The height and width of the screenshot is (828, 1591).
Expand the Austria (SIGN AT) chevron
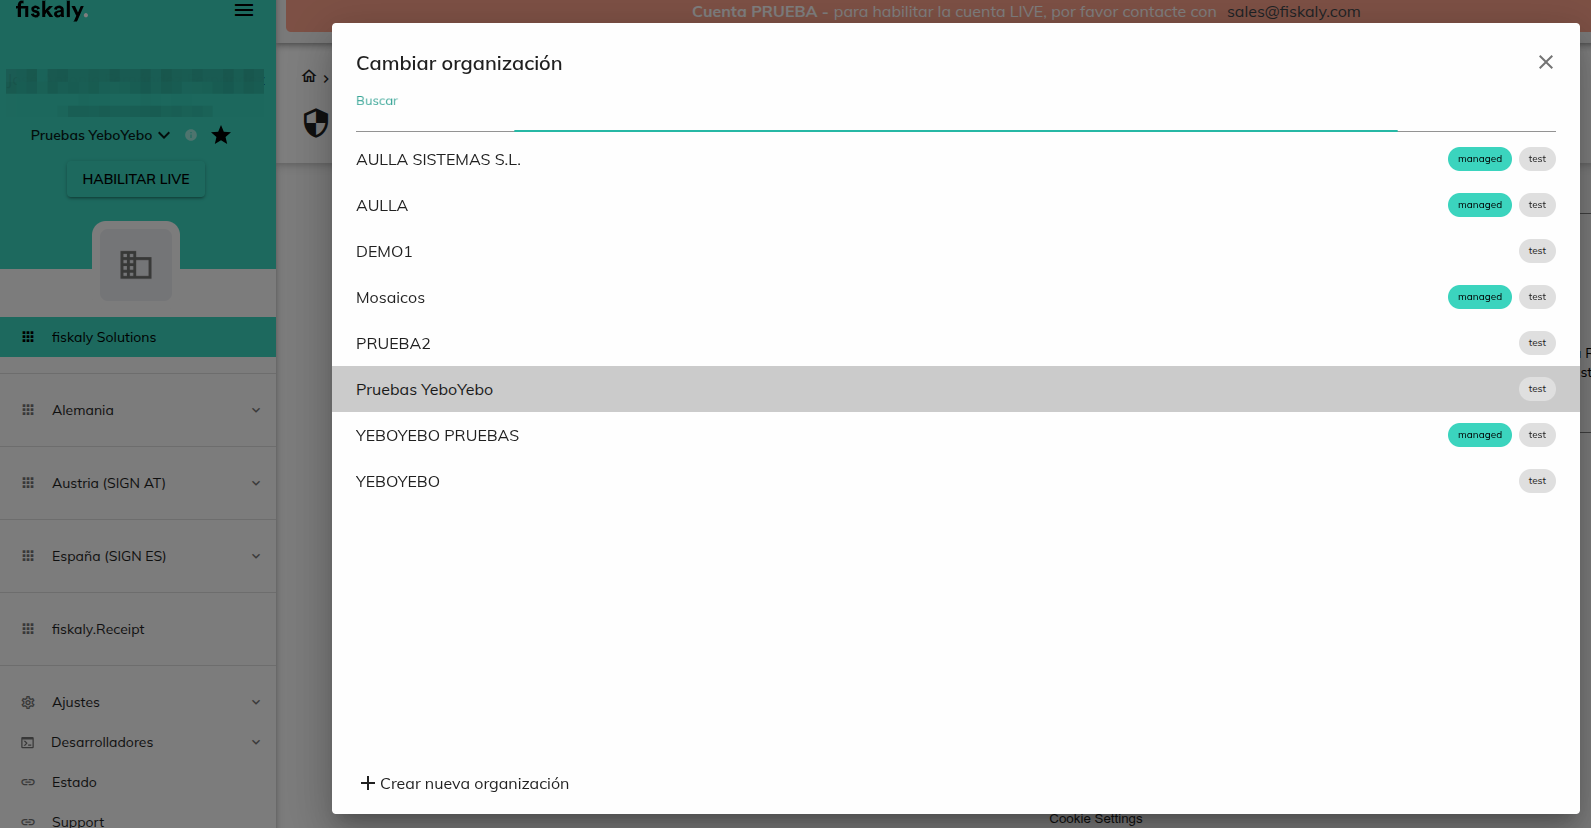coord(256,483)
